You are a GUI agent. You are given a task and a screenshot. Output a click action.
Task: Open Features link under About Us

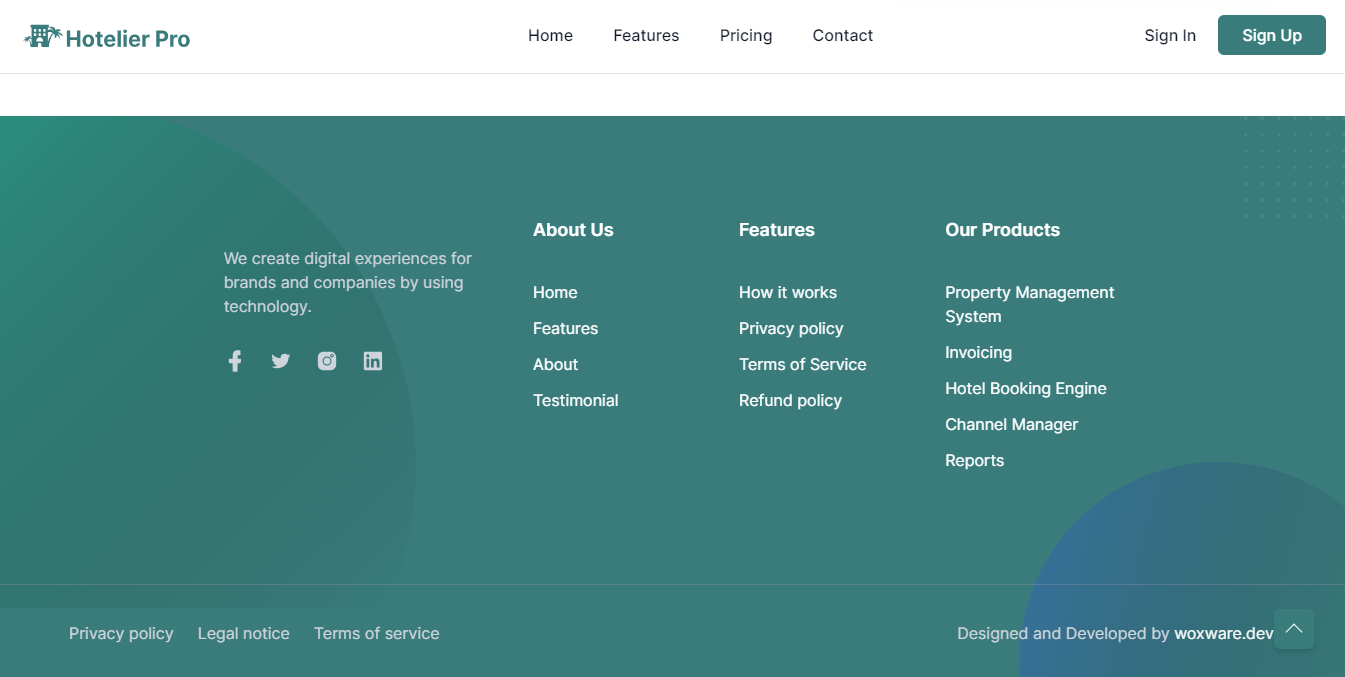click(x=566, y=328)
